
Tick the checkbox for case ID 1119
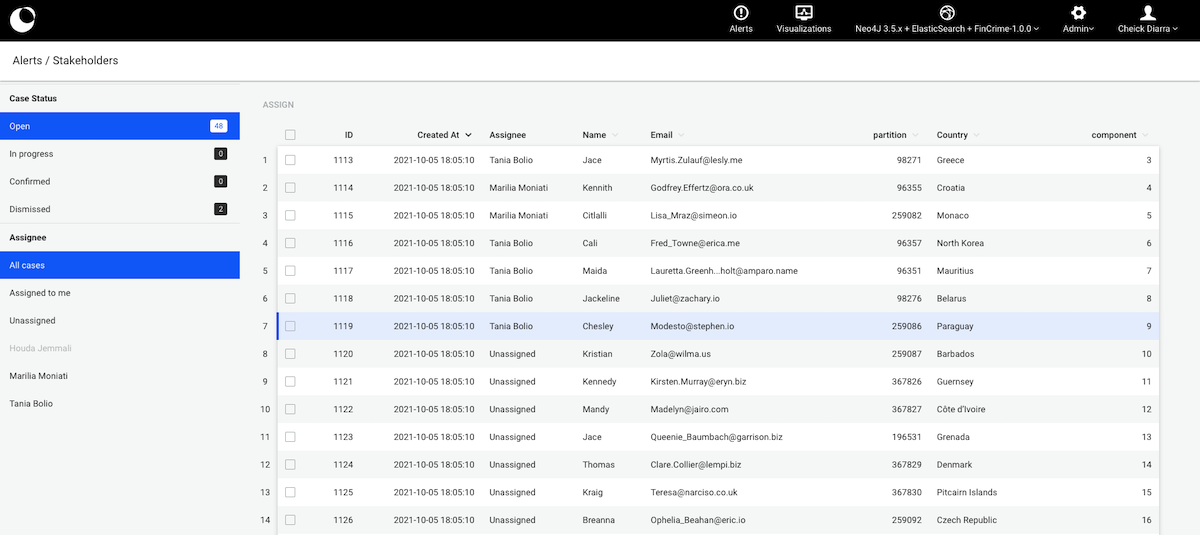tap(290, 326)
